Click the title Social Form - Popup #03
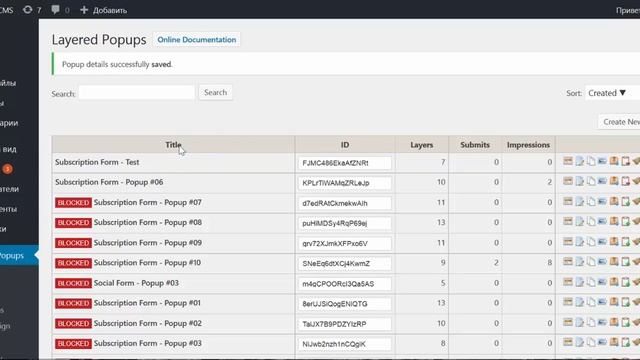The width and height of the screenshot is (640, 360). (136, 283)
